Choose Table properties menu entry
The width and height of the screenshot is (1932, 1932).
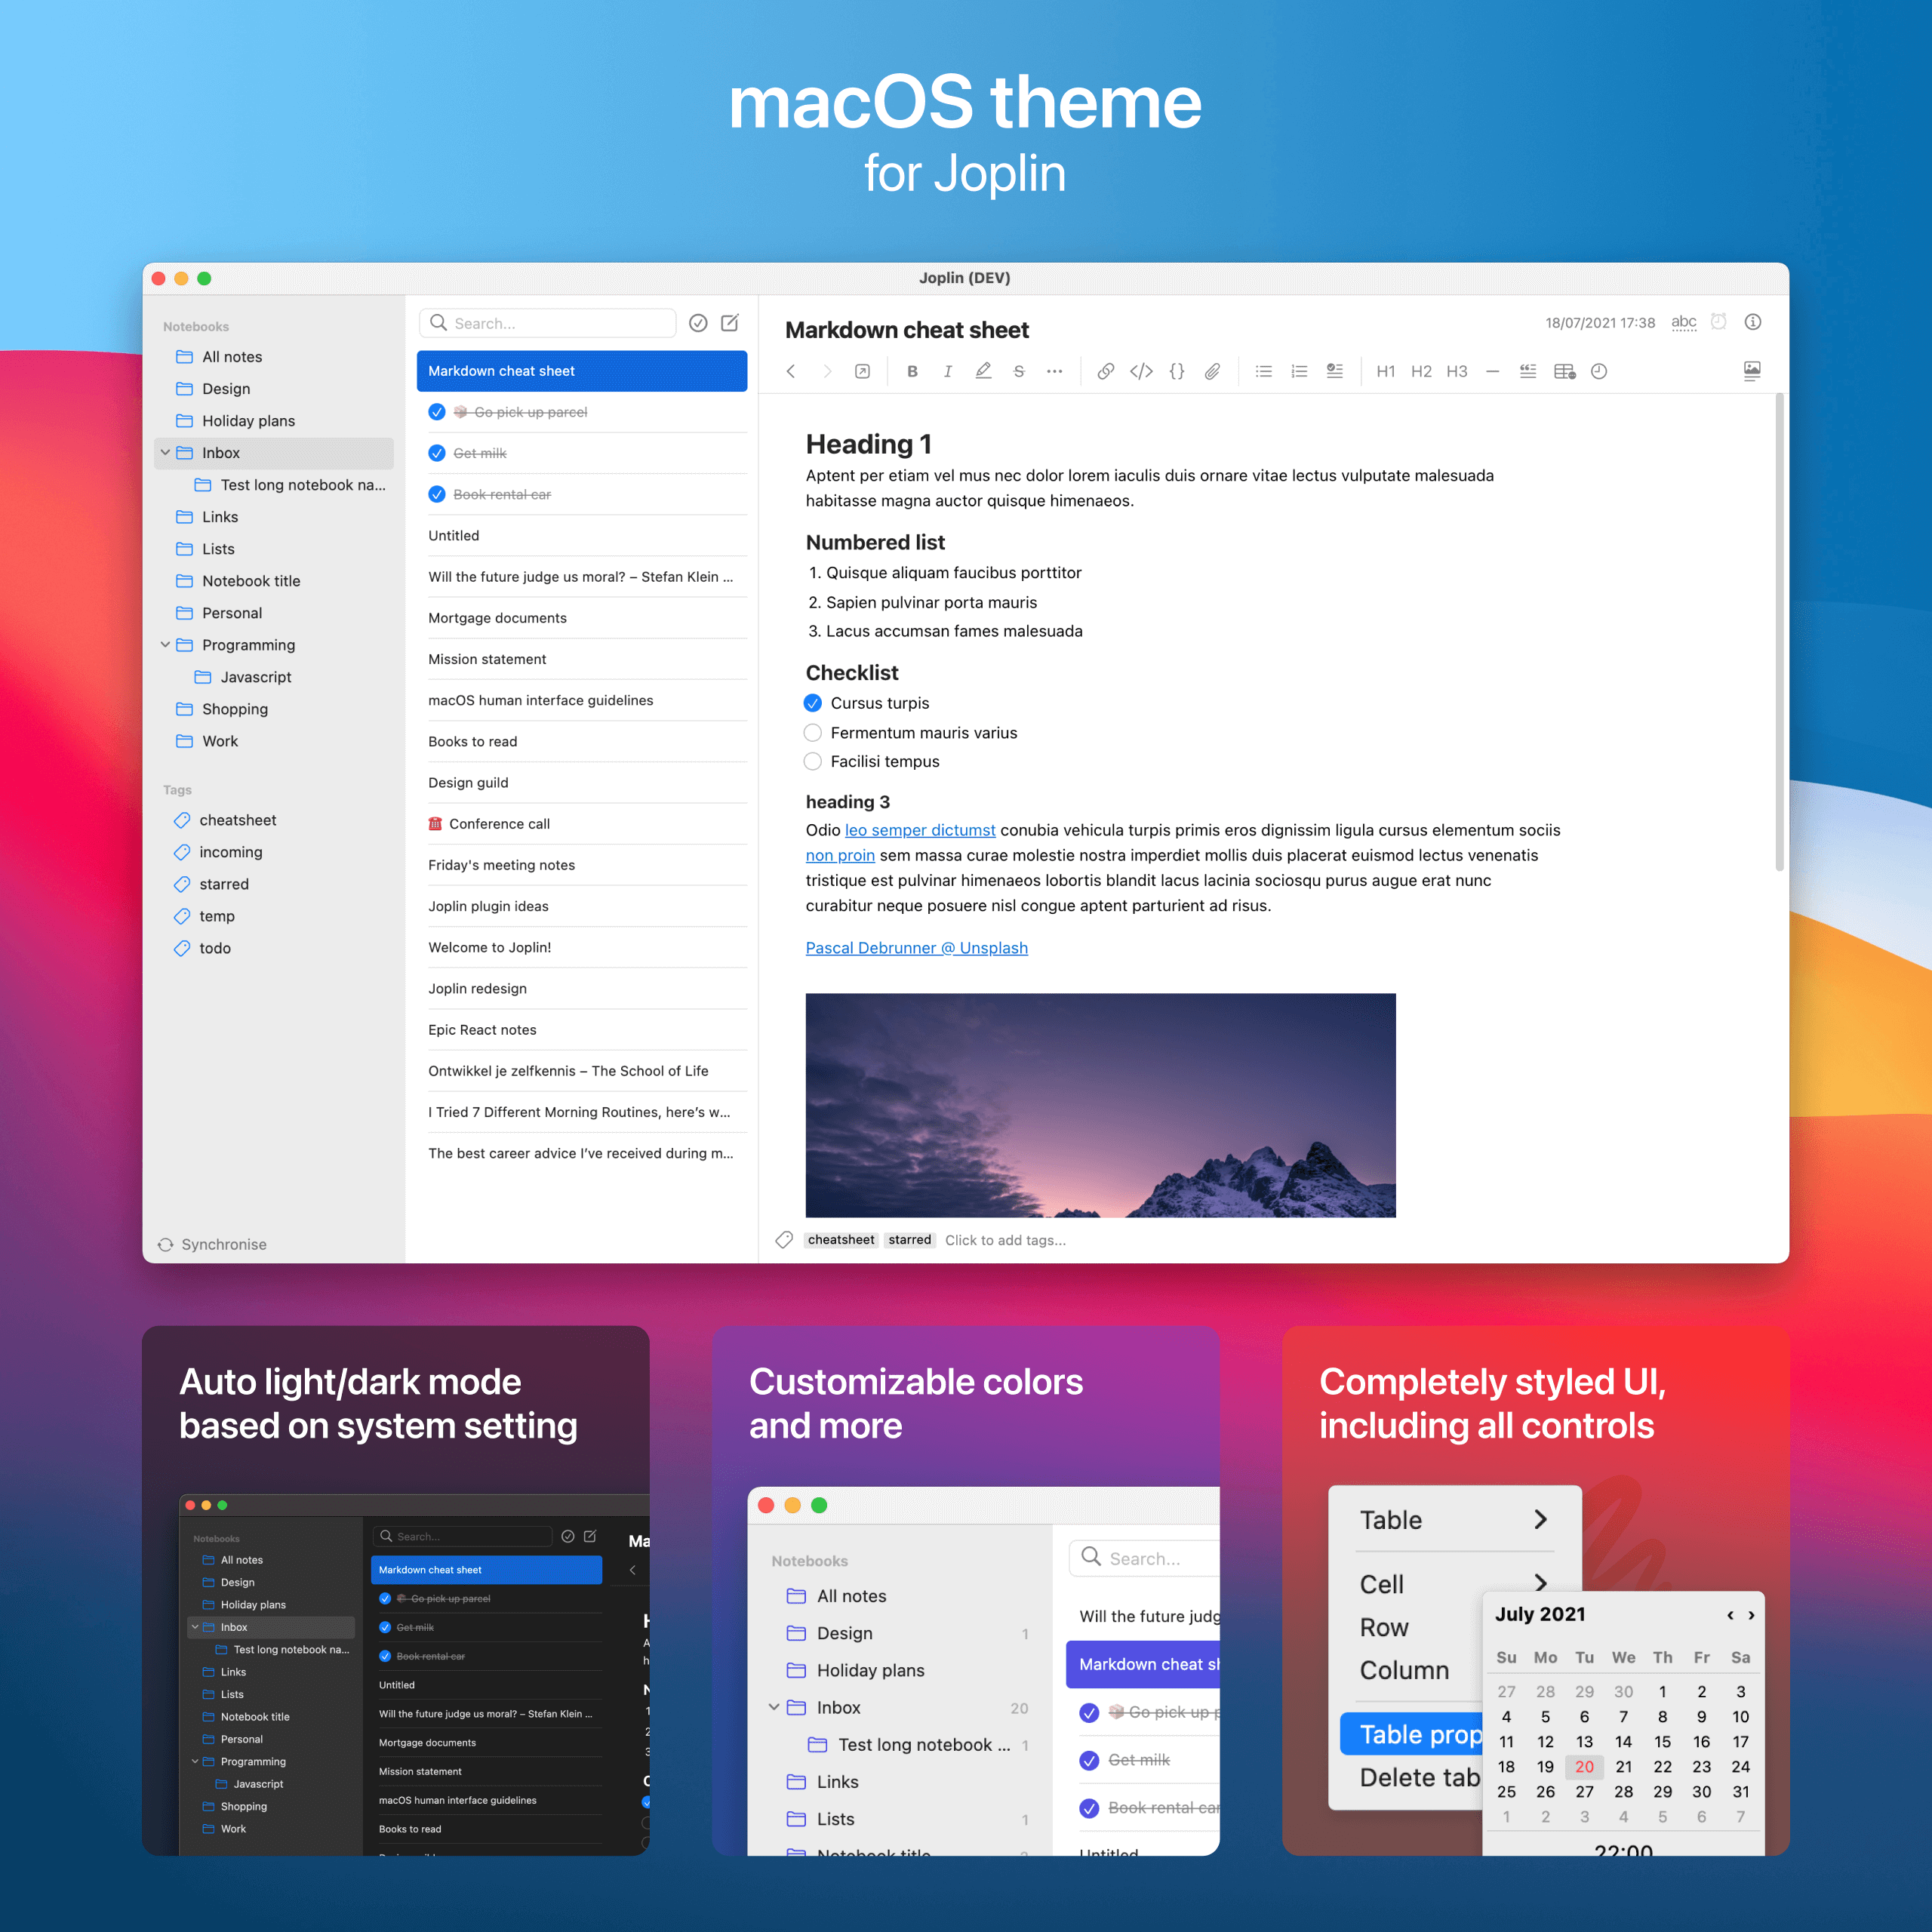point(1411,1734)
